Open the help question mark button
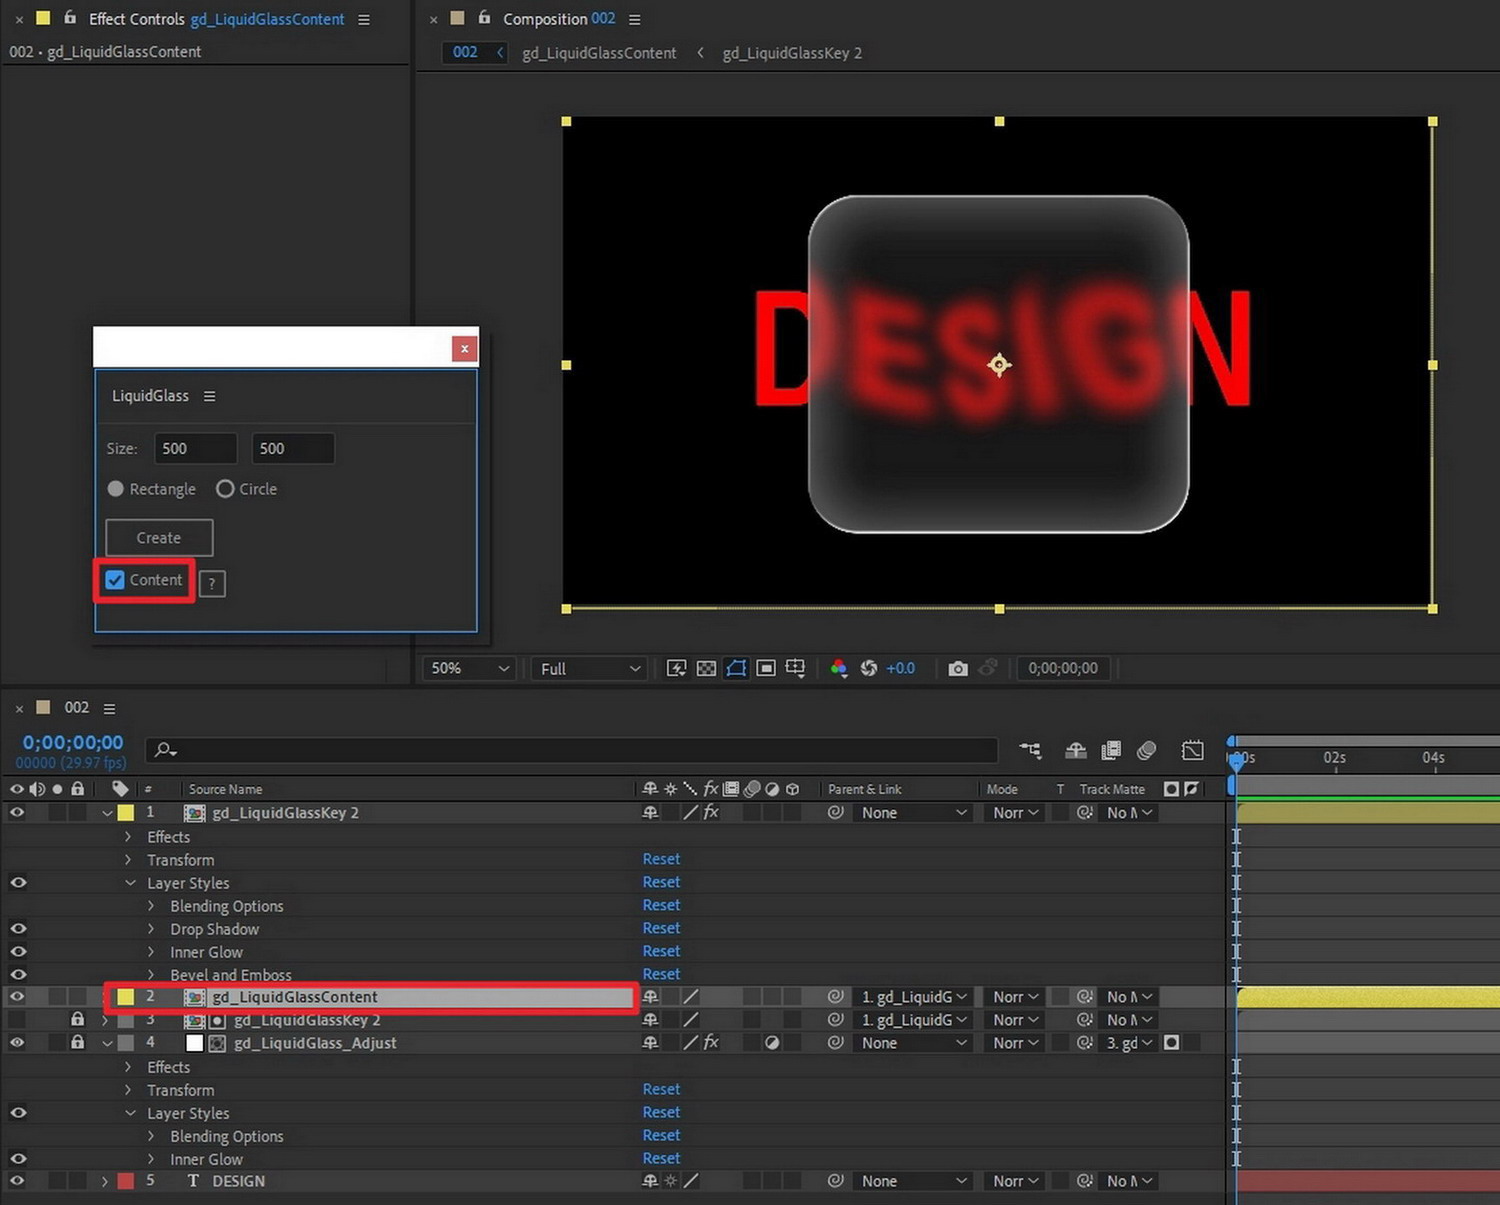The width and height of the screenshot is (1500, 1205). pos(212,584)
